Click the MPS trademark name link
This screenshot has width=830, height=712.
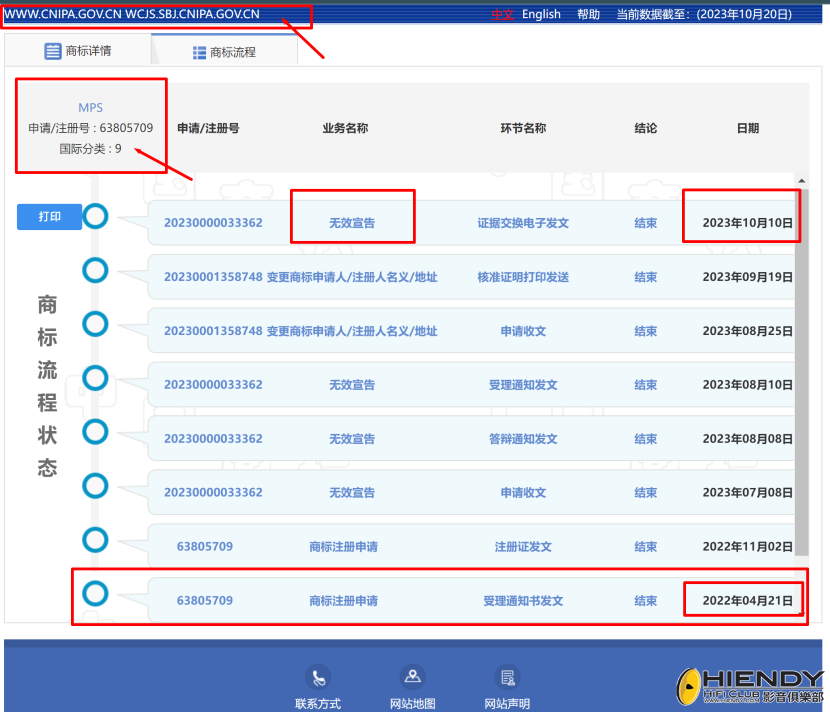(91, 107)
